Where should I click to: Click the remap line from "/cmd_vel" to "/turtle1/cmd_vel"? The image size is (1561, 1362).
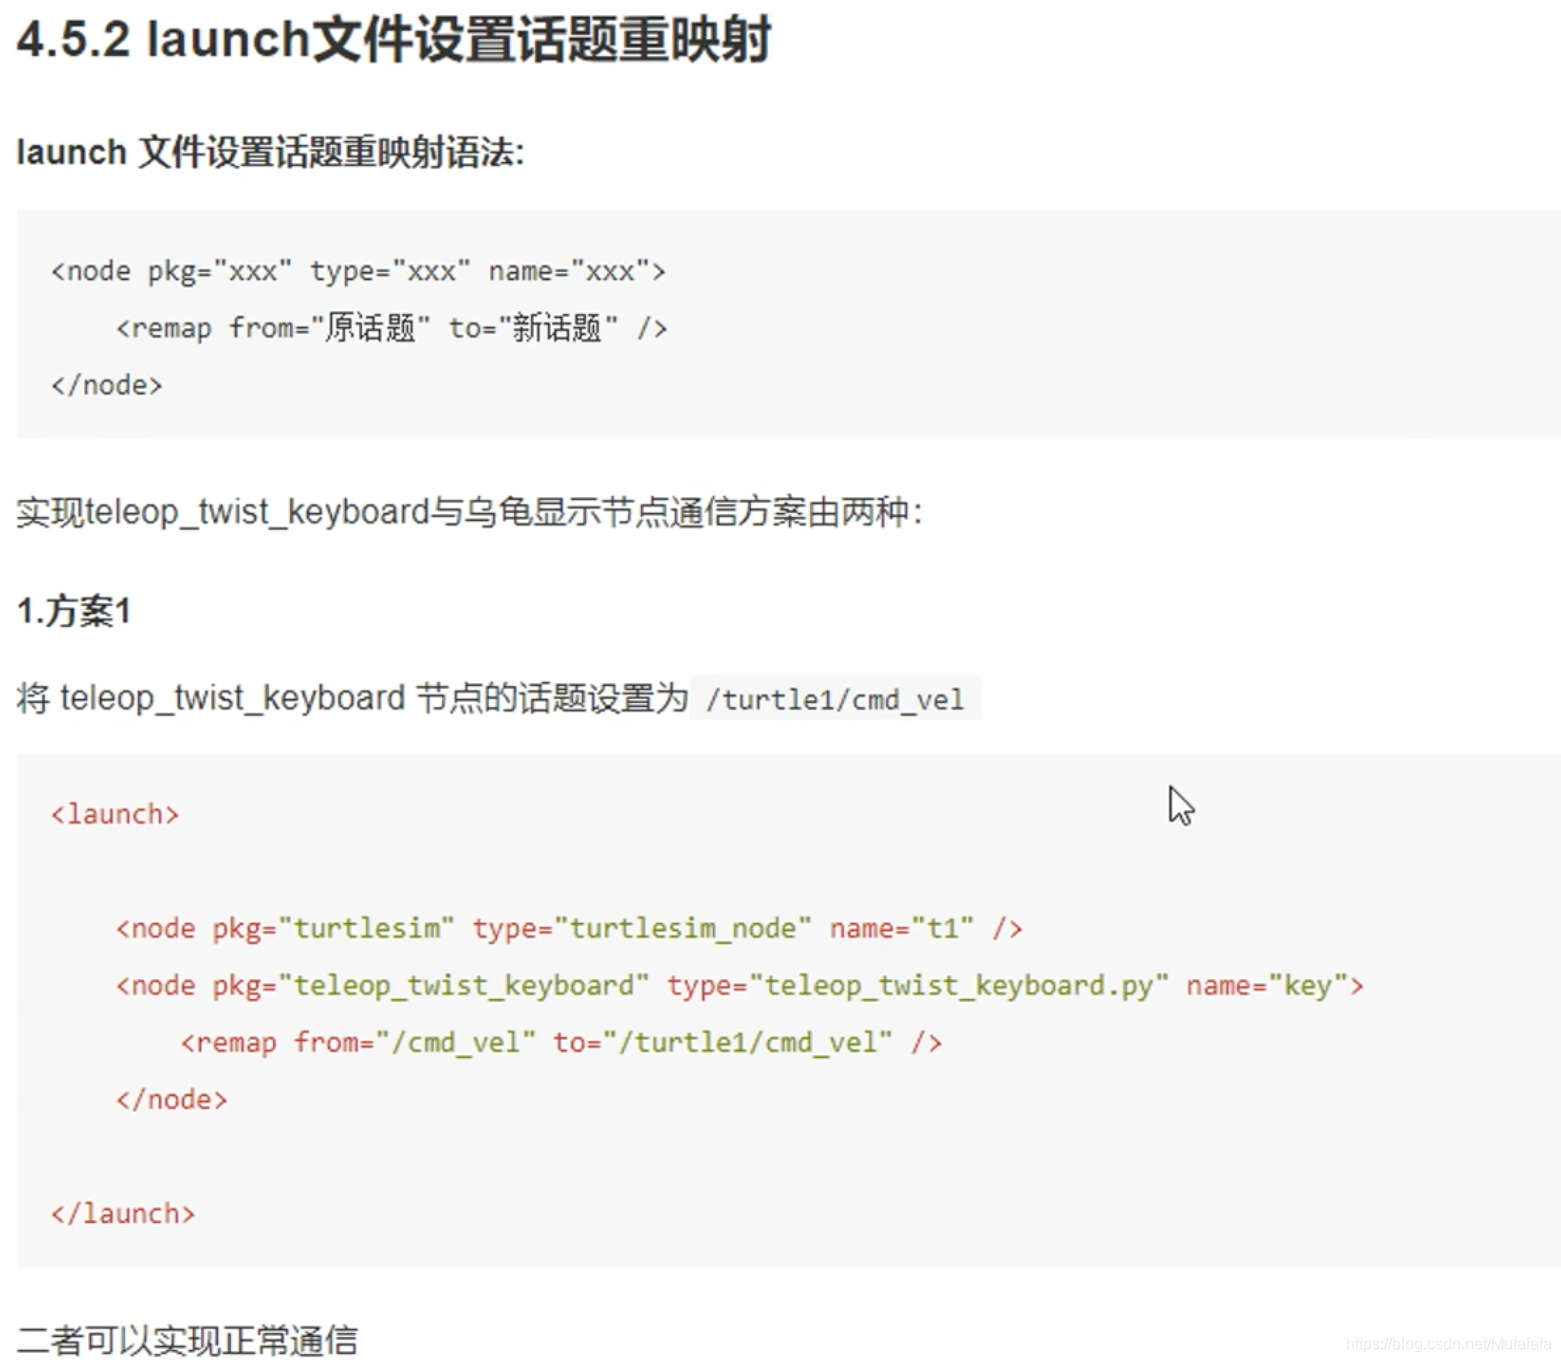(561, 1043)
